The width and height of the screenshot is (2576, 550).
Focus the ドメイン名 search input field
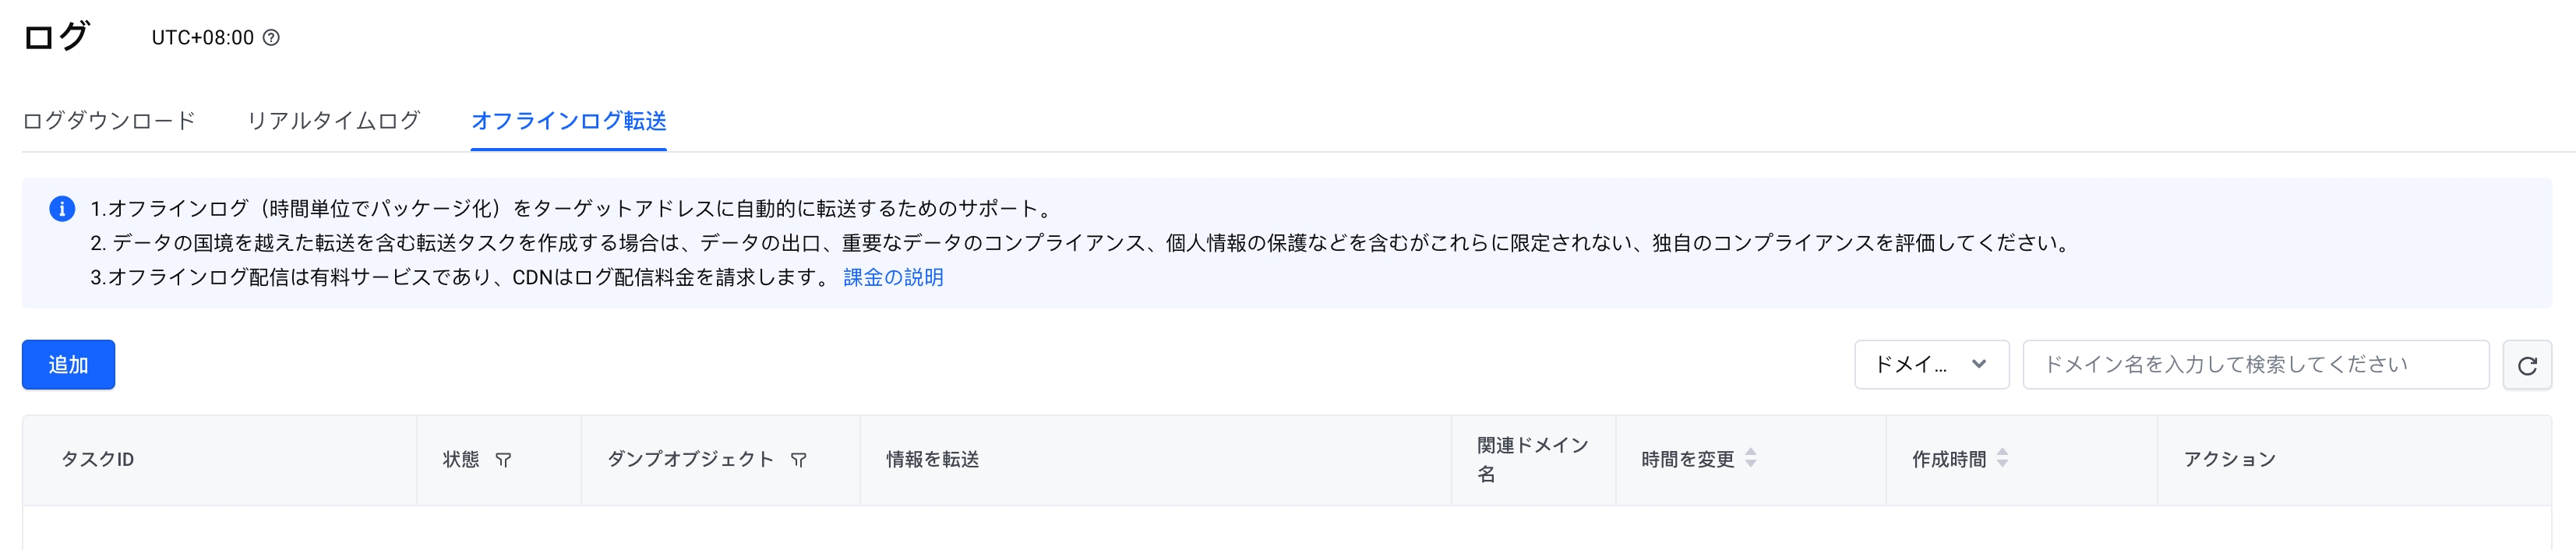(x=2255, y=365)
